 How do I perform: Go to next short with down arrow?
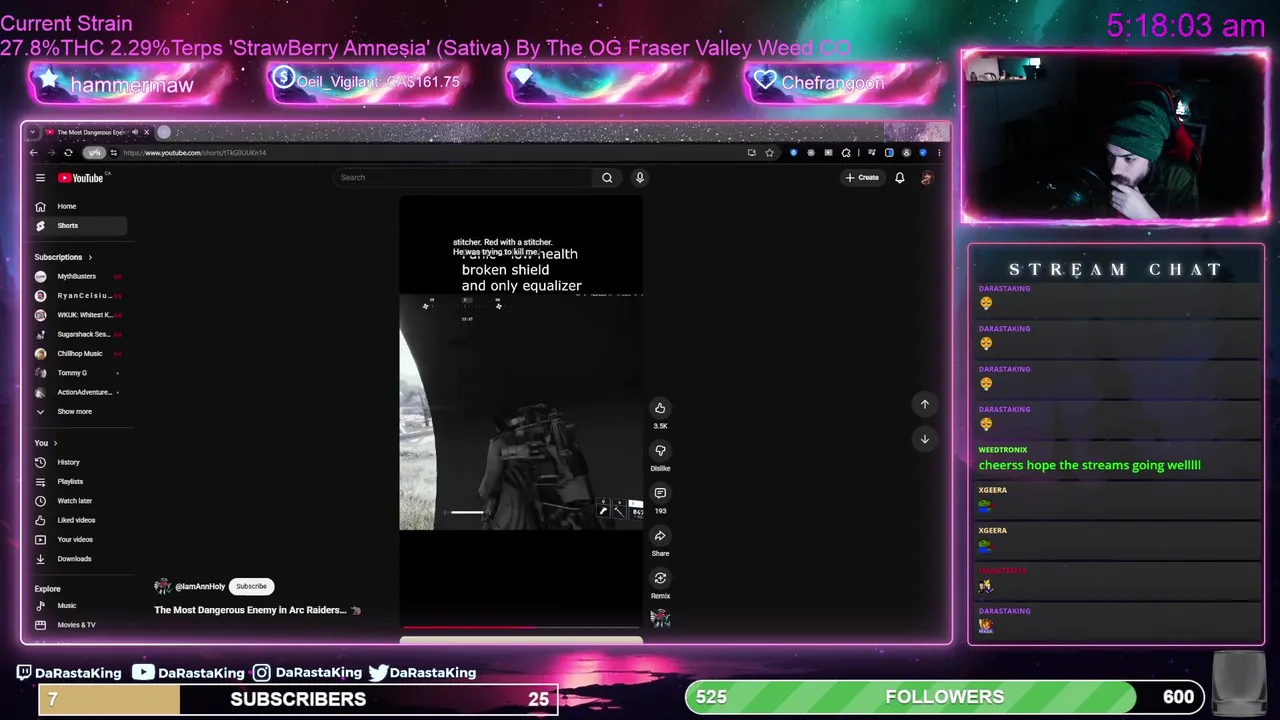coord(925,439)
